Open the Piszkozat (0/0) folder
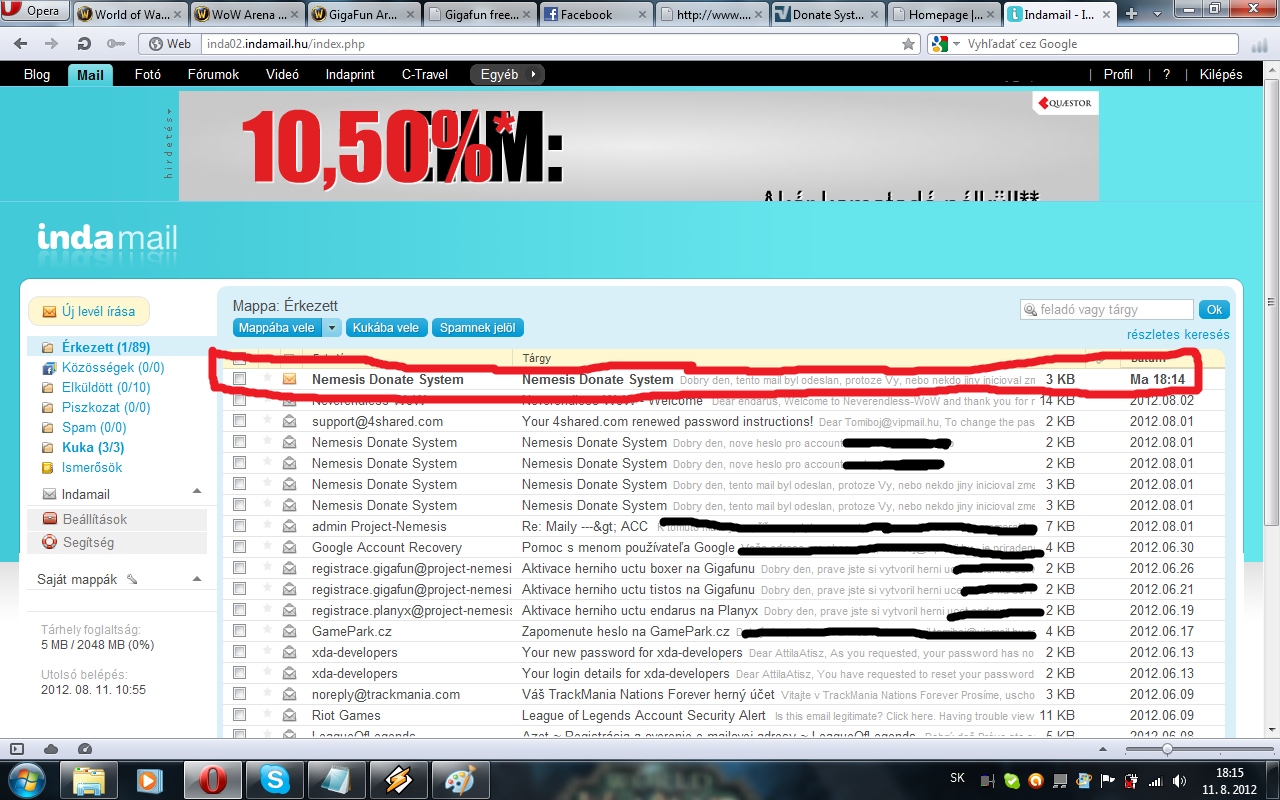The width and height of the screenshot is (1280, 800). (106, 407)
